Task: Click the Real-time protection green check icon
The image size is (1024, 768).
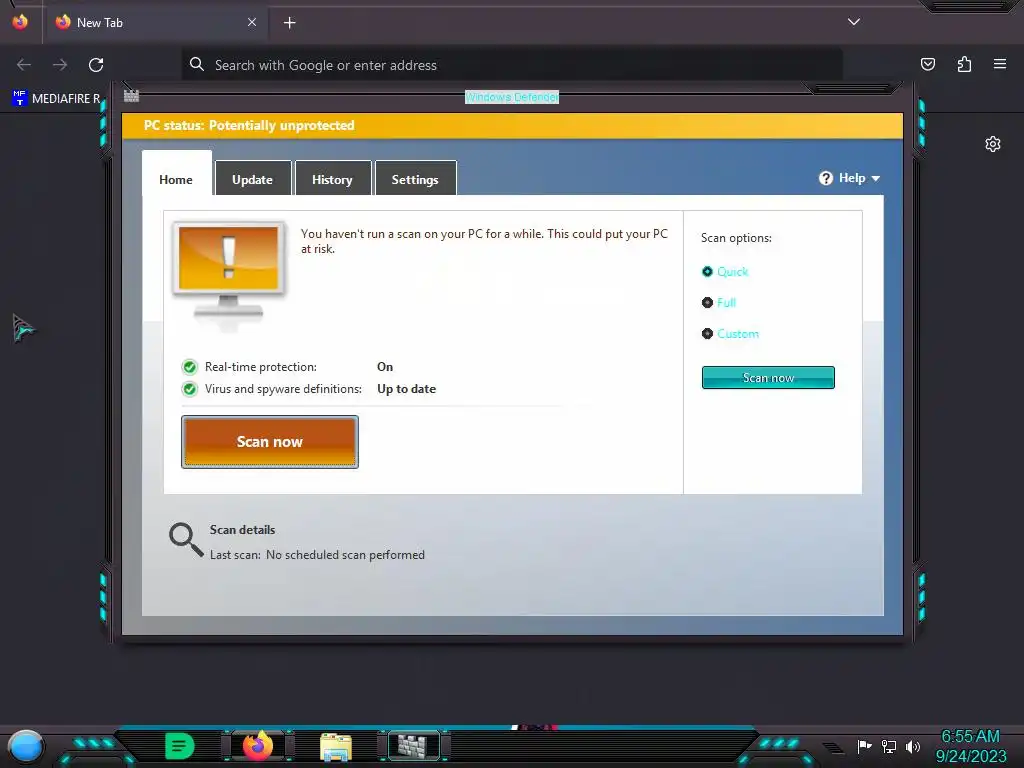Action: pyautogui.click(x=189, y=367)
